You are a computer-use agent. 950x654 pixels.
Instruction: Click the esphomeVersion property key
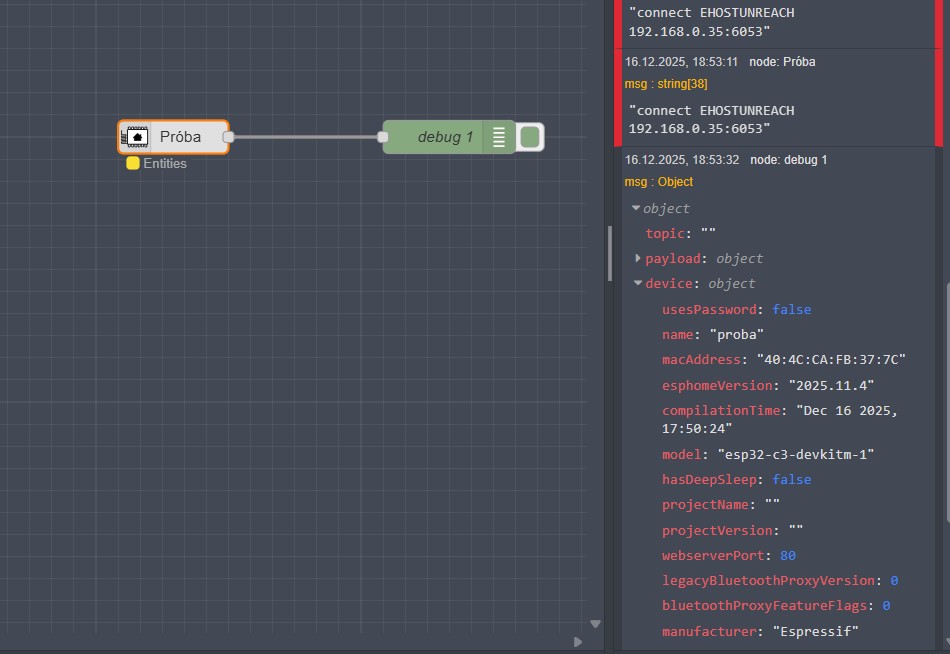tap(717, 385)
